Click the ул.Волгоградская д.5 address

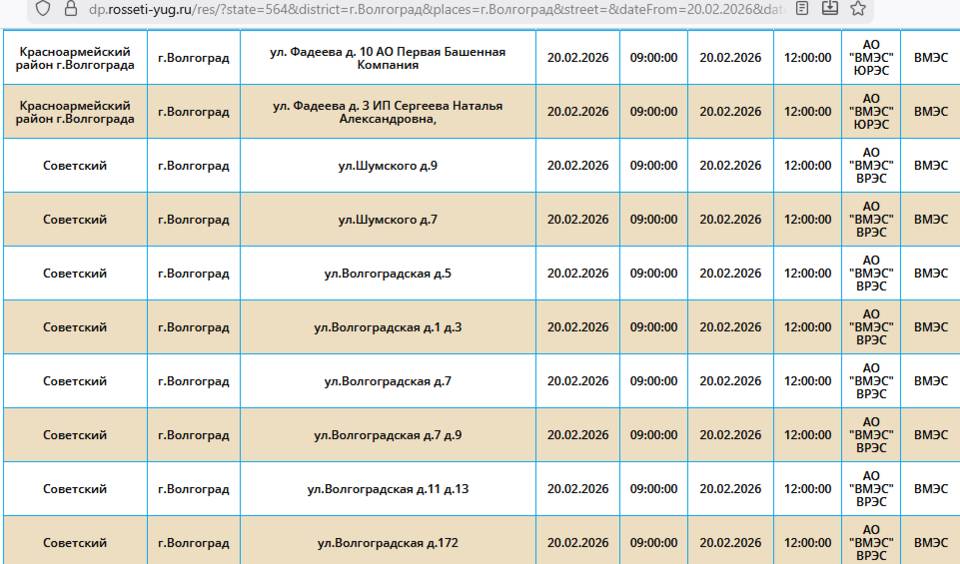(x=387, y=274)
